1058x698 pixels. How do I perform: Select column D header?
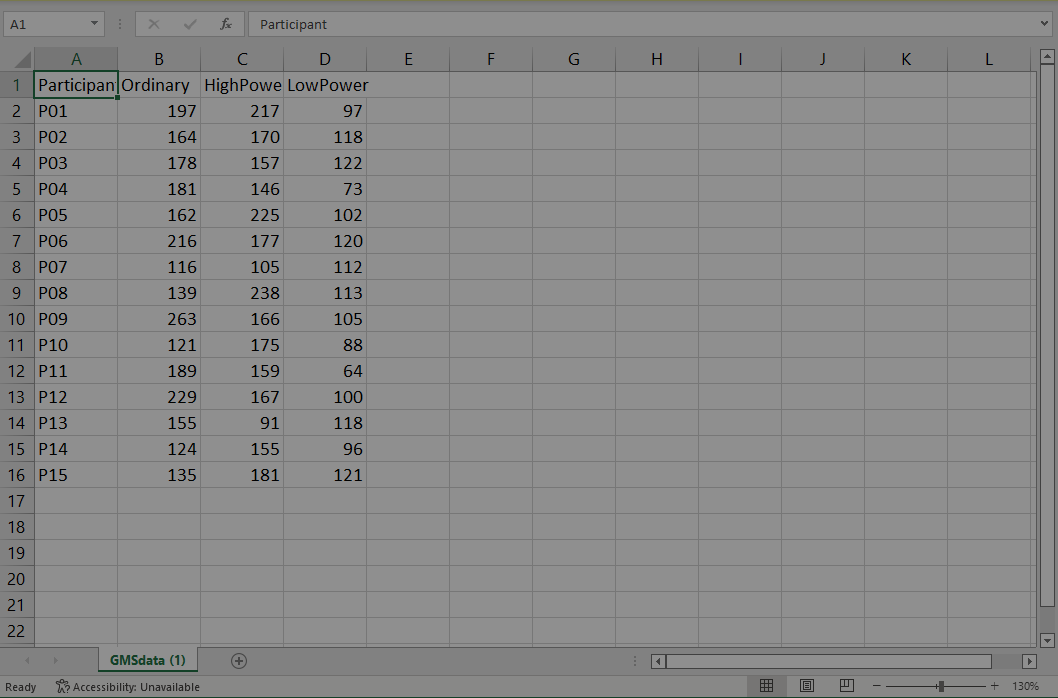[x=325, y=59]
